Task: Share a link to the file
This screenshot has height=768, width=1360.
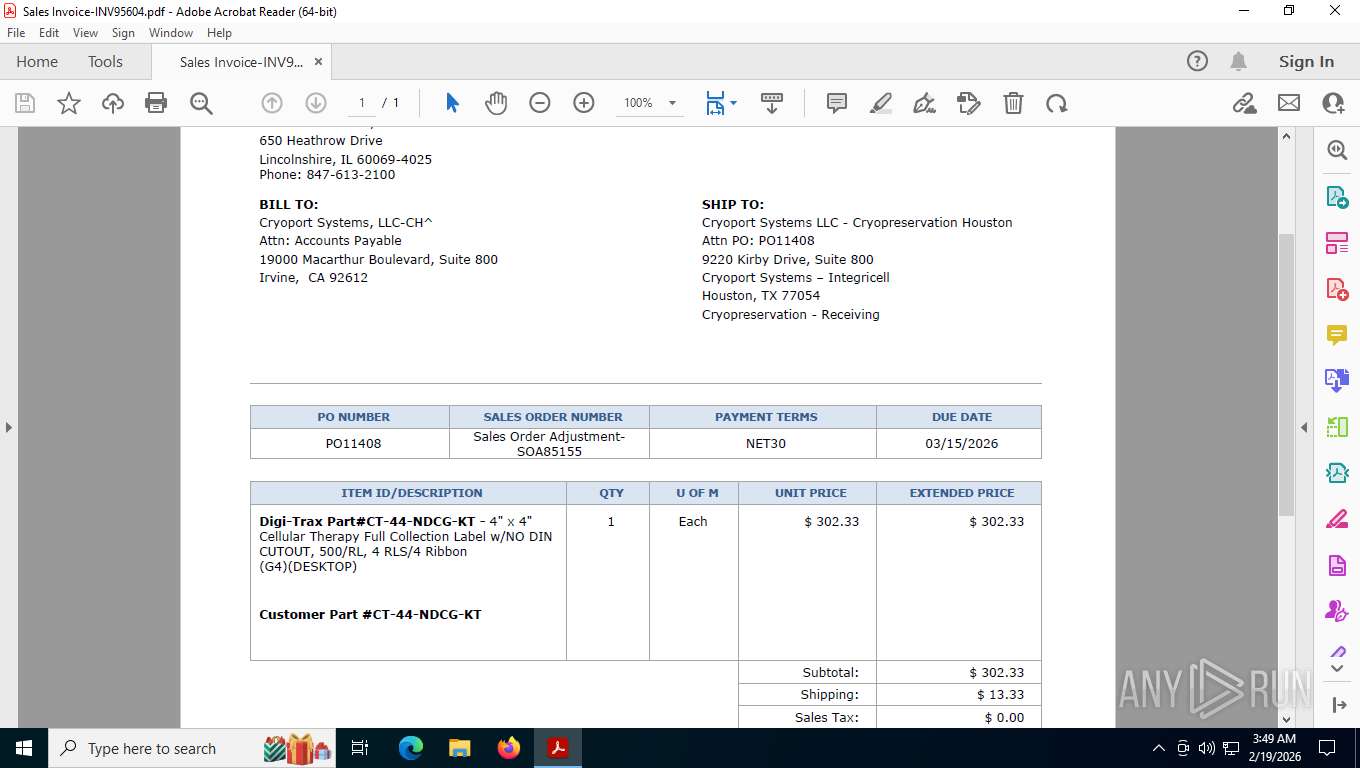Action: click(x=1245, y=103)
